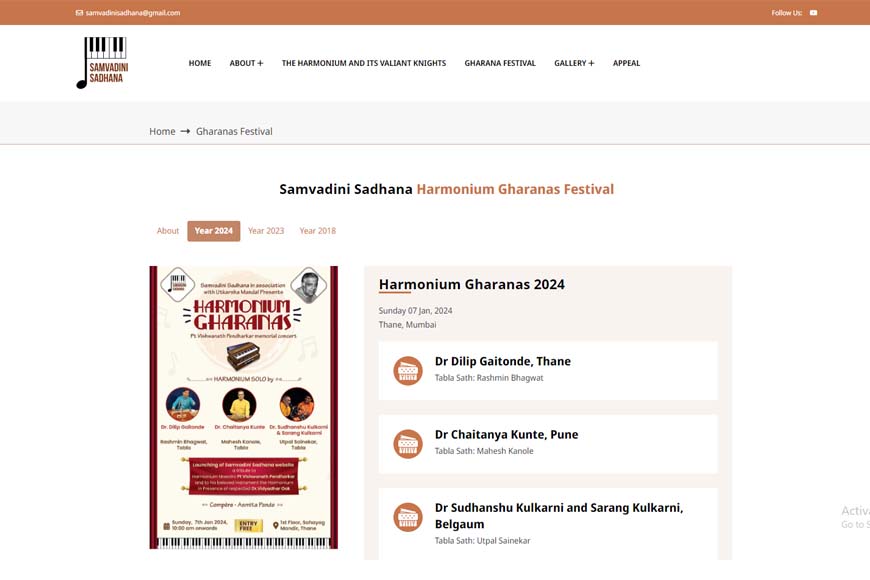This screenshot has height=580, width=870.
Task: Go to Gharana Festival menu item
Action: [500, 63]
